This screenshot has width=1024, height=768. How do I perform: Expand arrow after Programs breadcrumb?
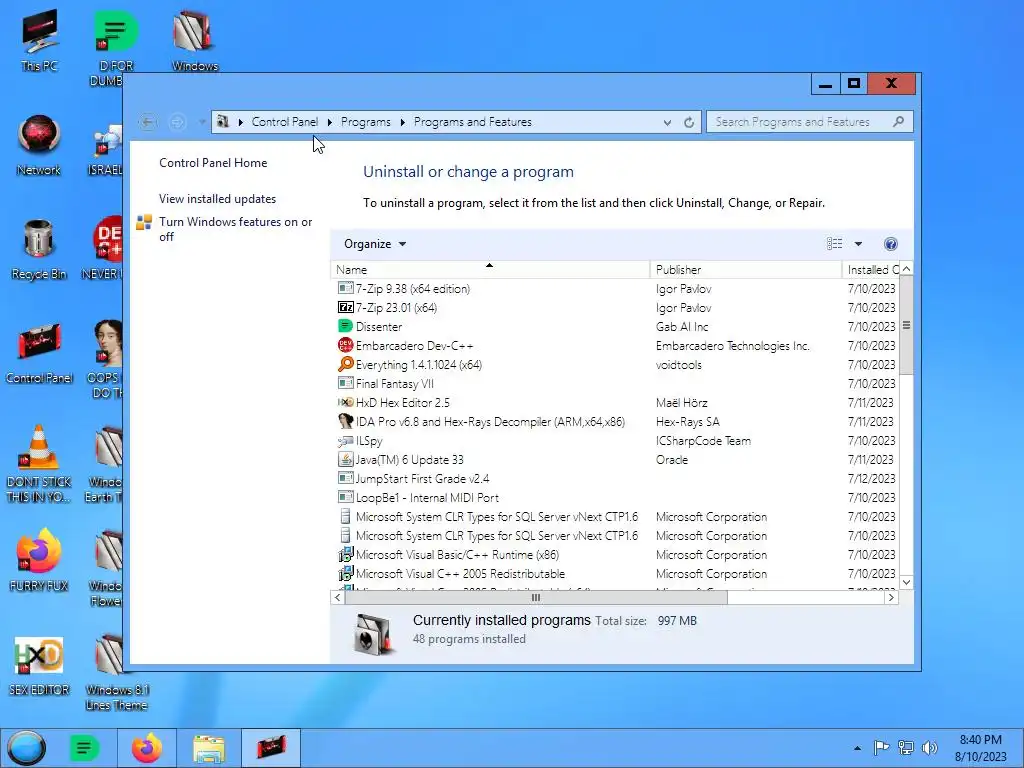coord(402,122)
